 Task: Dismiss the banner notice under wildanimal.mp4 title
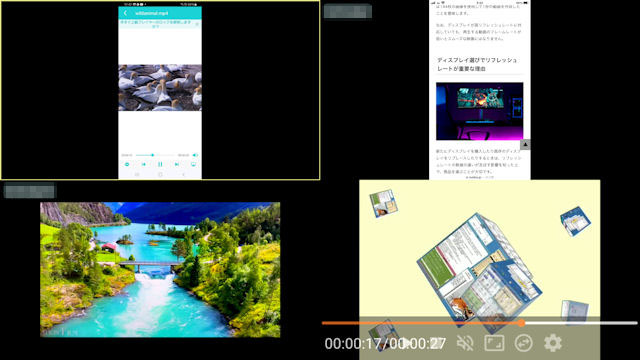coord(197,24)
